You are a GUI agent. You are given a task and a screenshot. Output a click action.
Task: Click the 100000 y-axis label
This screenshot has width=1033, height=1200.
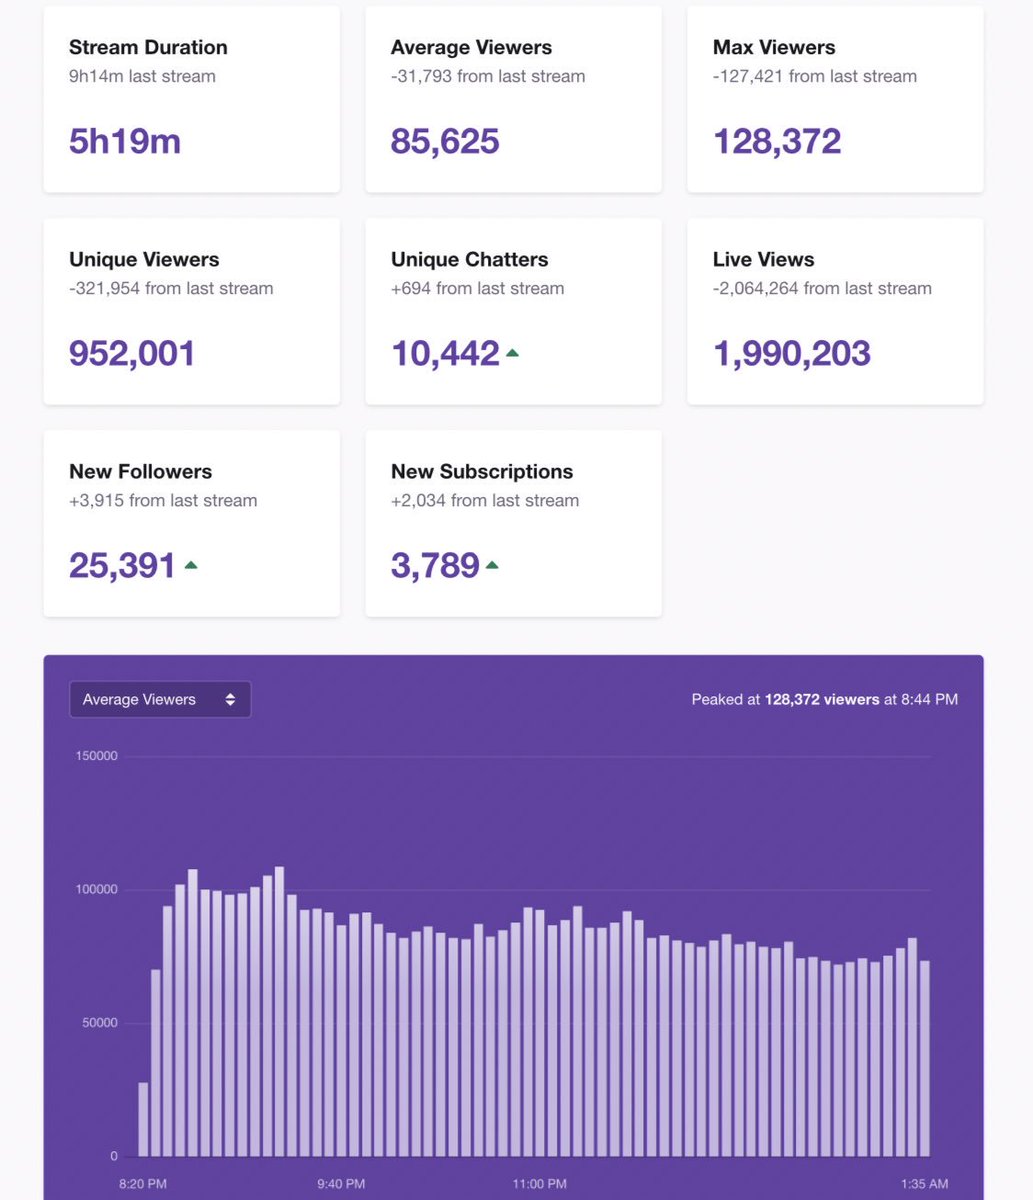click(96, 890)
